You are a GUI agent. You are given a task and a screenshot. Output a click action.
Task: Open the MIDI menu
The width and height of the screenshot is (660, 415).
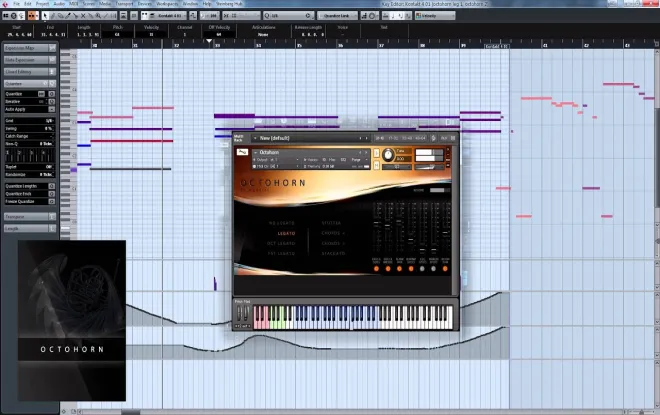coord(73,4)
